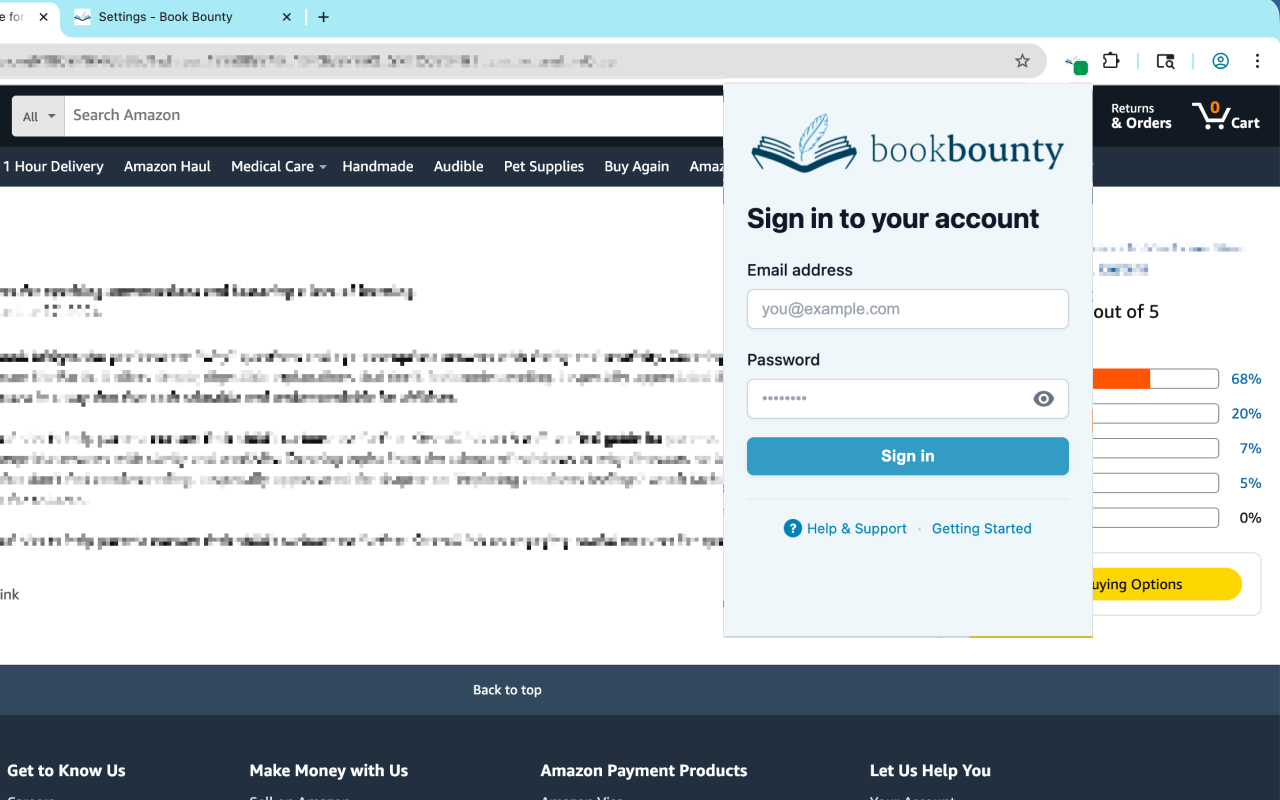Open Chrome's three-dot menu

coord(1257,61)
